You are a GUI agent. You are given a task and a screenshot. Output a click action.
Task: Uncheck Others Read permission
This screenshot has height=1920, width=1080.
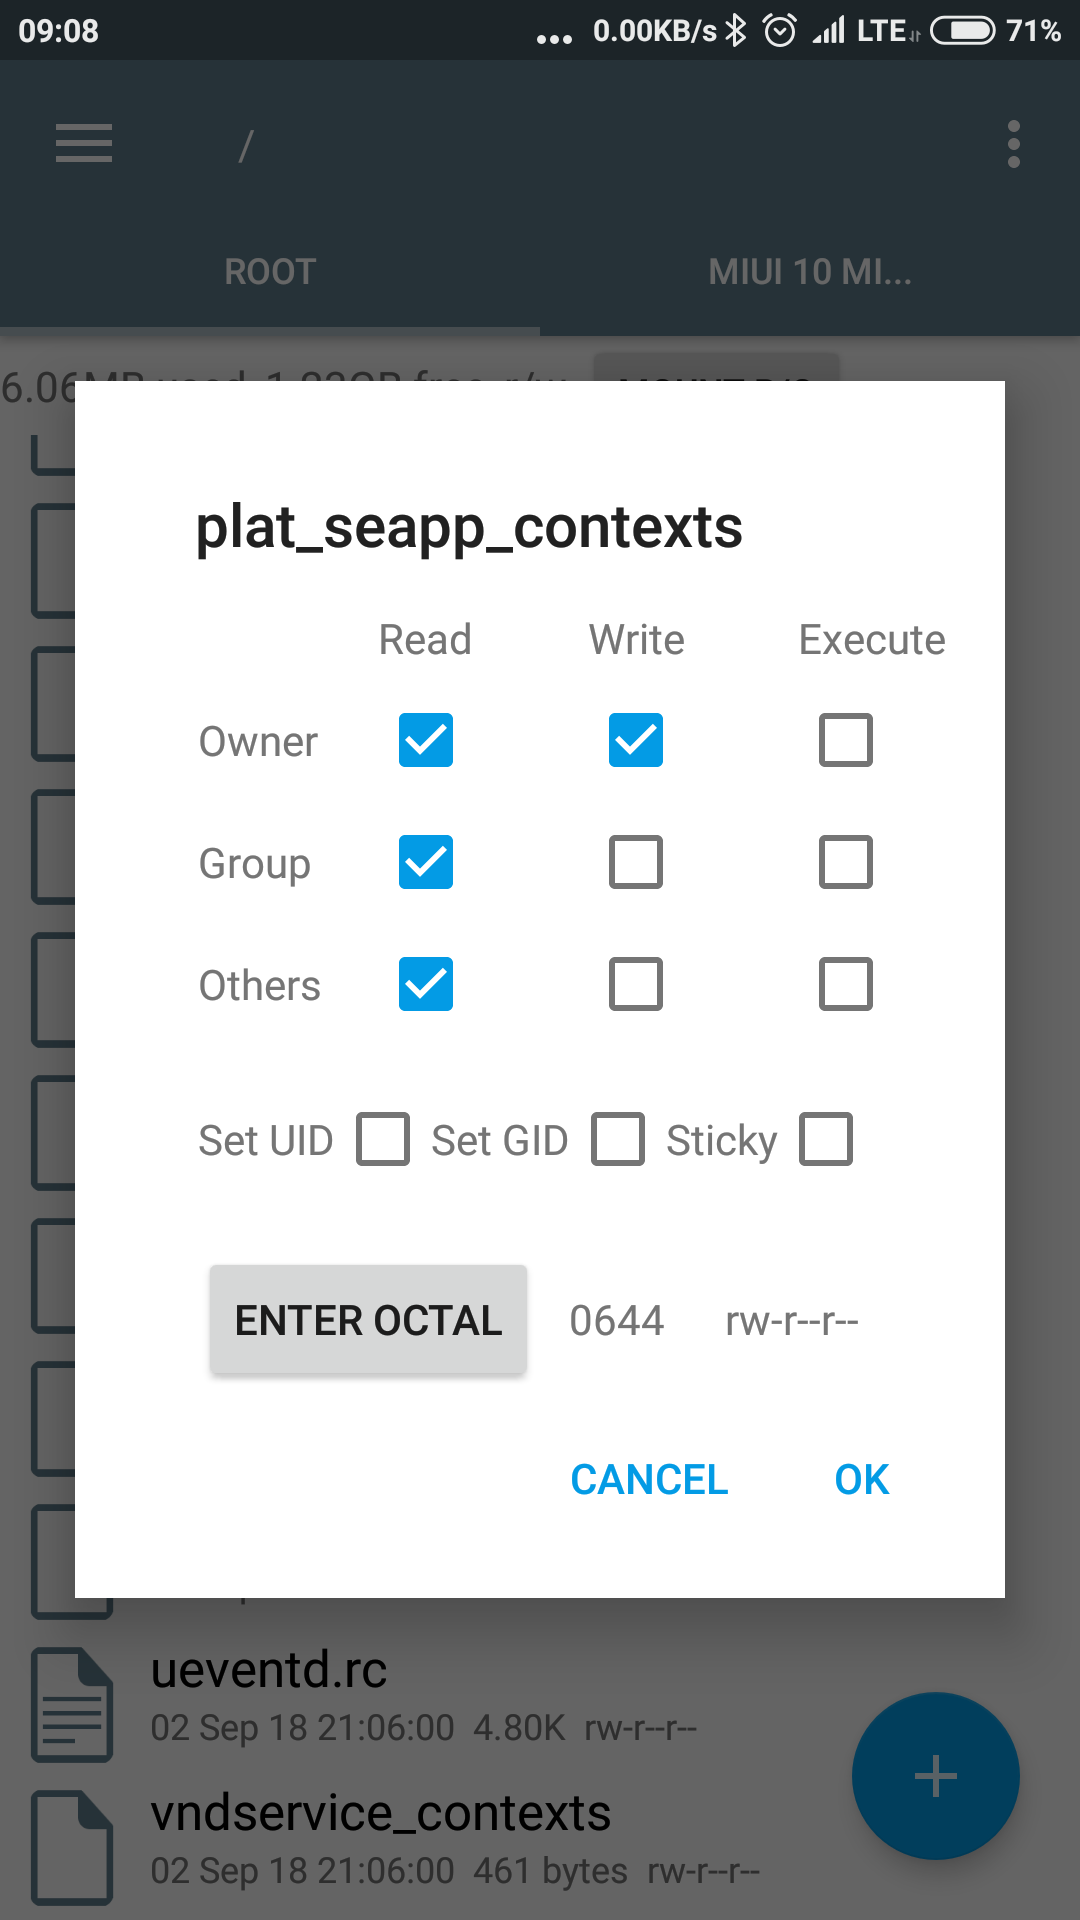tap(426, 984)
